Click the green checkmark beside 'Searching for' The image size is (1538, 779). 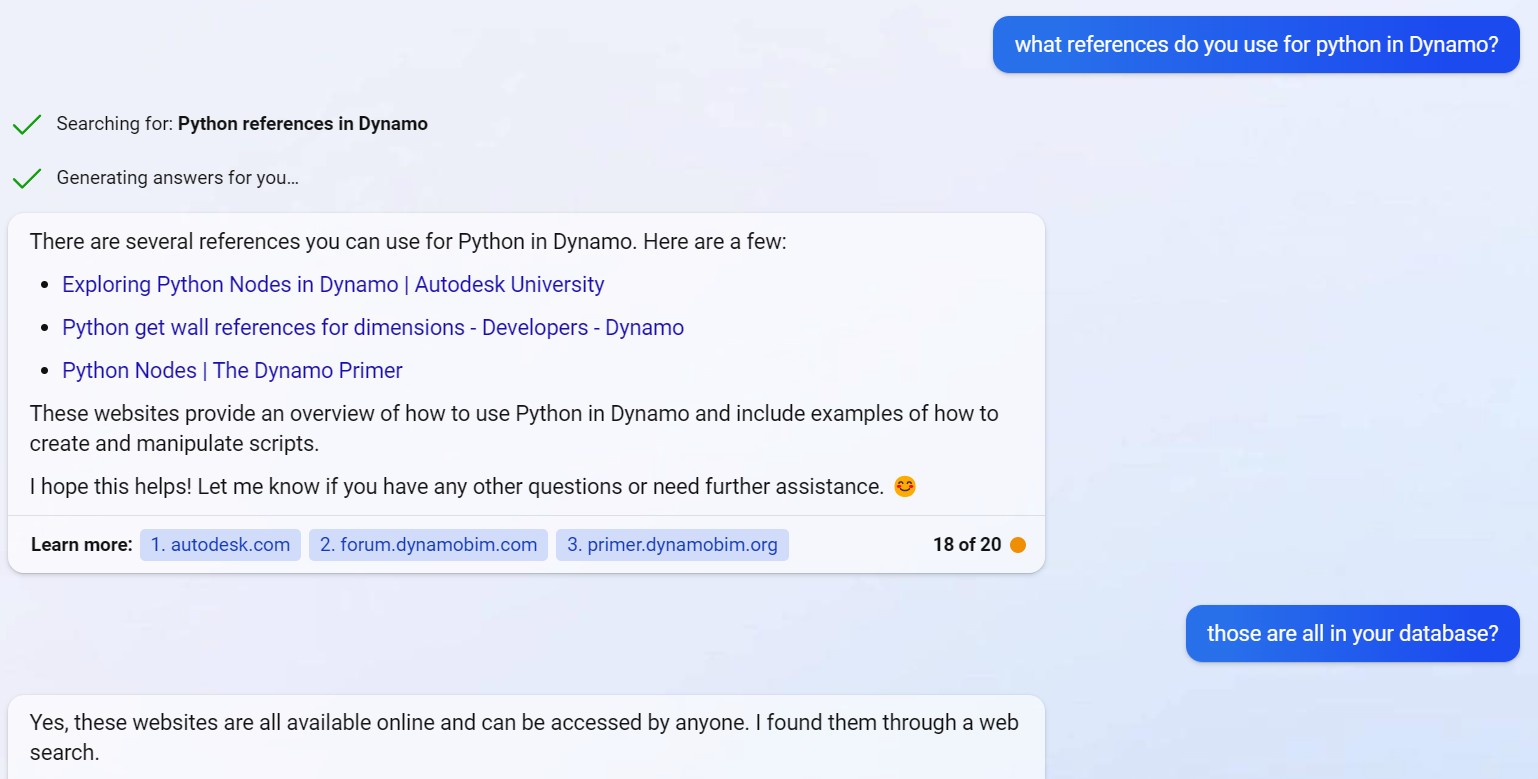[27, 124]
